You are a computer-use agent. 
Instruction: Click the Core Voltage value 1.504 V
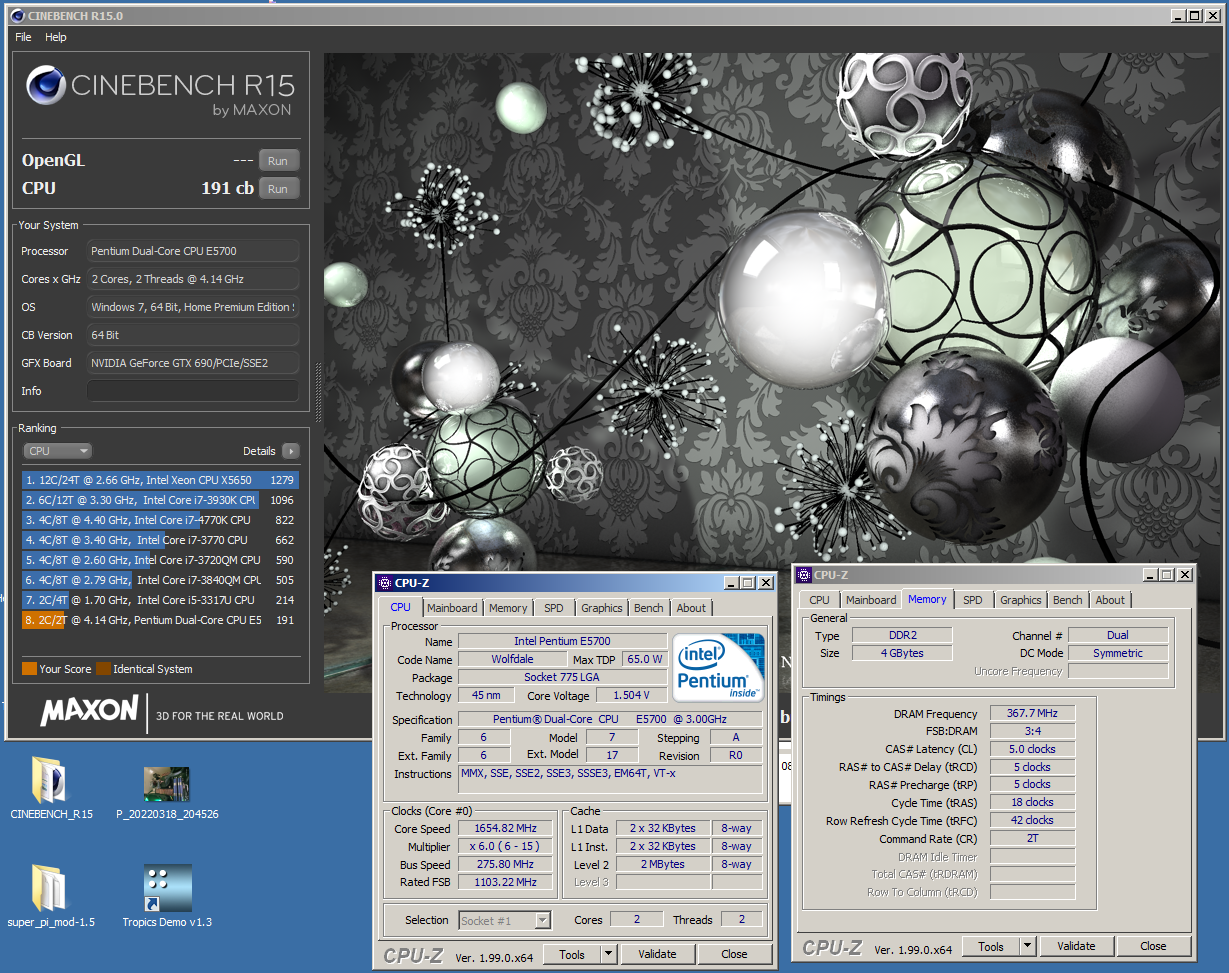[x=632, y=696]
